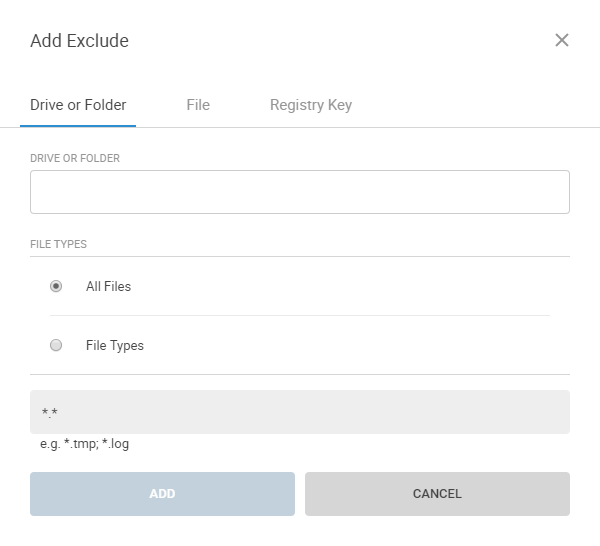Select the Drive or Folder tab
Viewport: 600px width, 546px height.
pyautogui.click(x=78, y=105)
